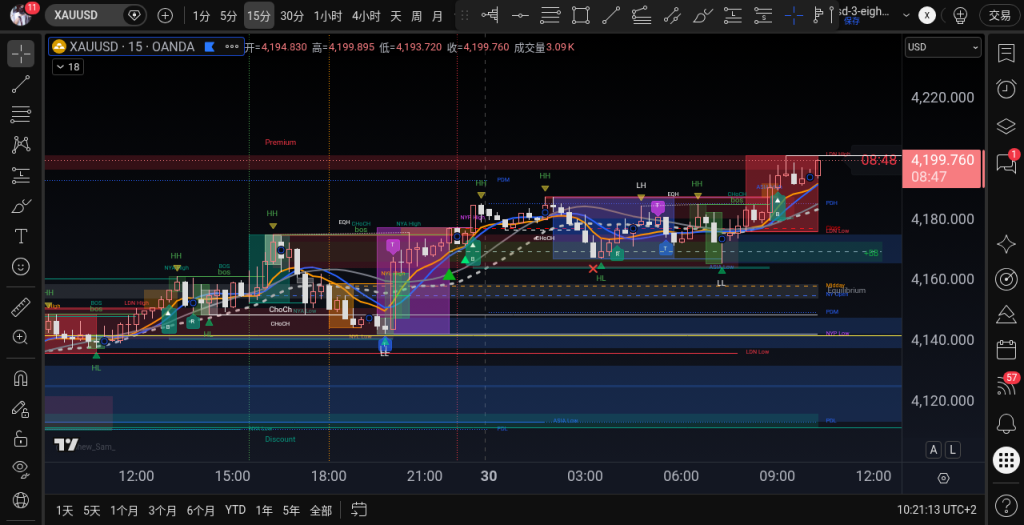Click the 10:21:13 UTC+2 timezone clock
Screen dimensions: 1024x525
coord(936,510)
